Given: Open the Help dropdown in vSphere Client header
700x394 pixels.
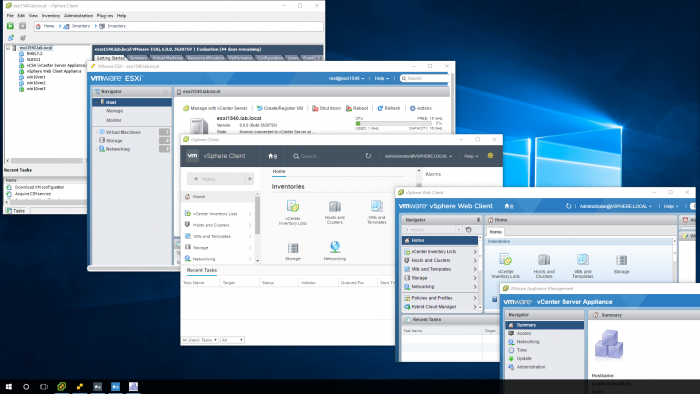Looking at the screenshot, I should coord(471,156).
